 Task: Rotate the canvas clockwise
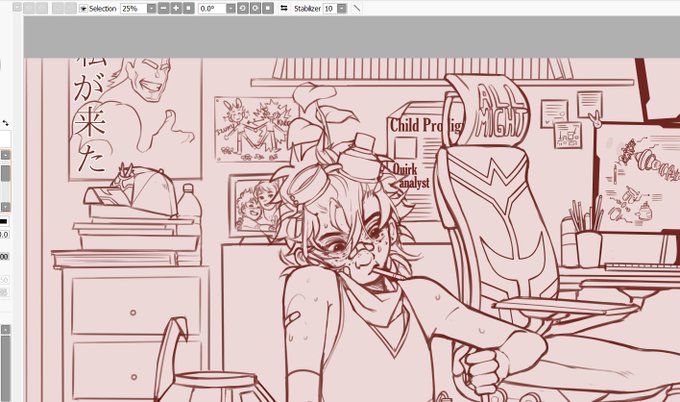click(x=255, y=9)
